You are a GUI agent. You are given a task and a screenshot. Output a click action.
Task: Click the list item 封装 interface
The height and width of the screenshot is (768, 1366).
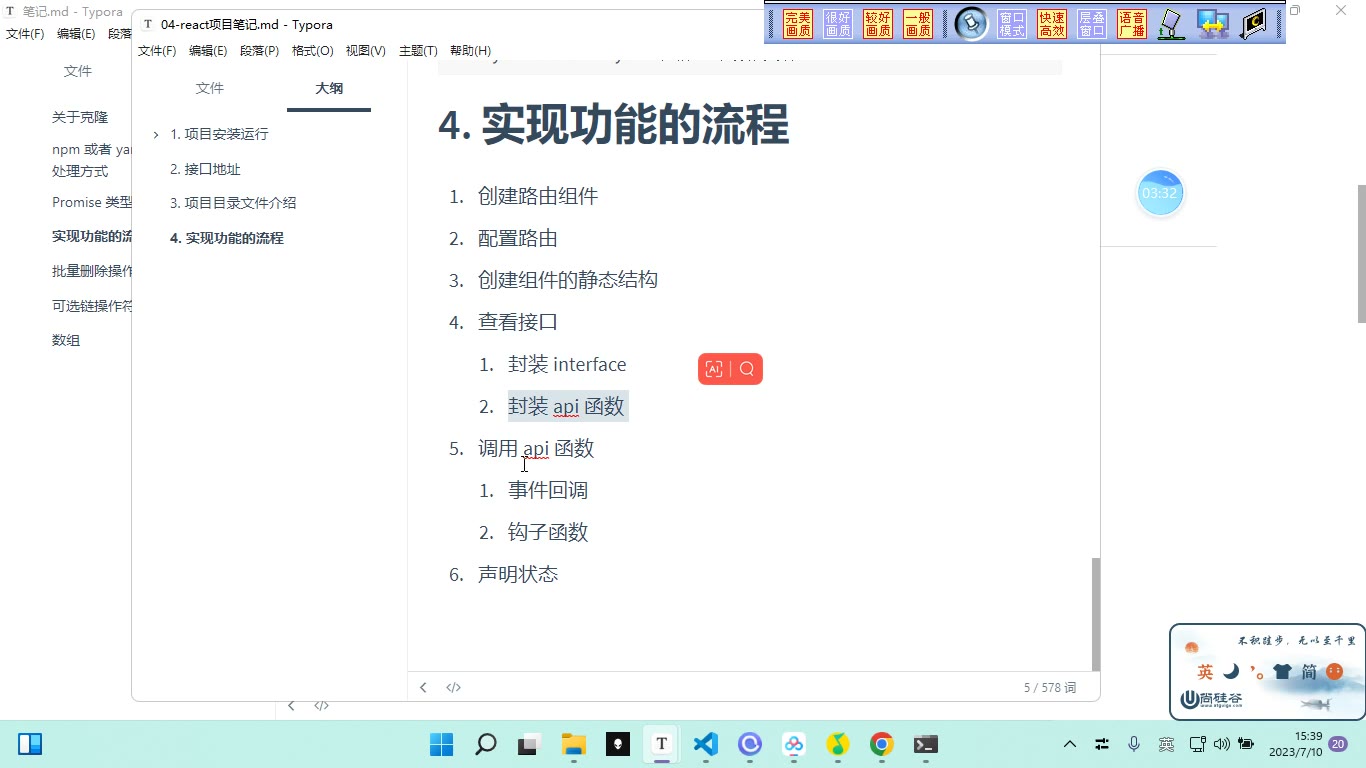(x=567, y=364)
